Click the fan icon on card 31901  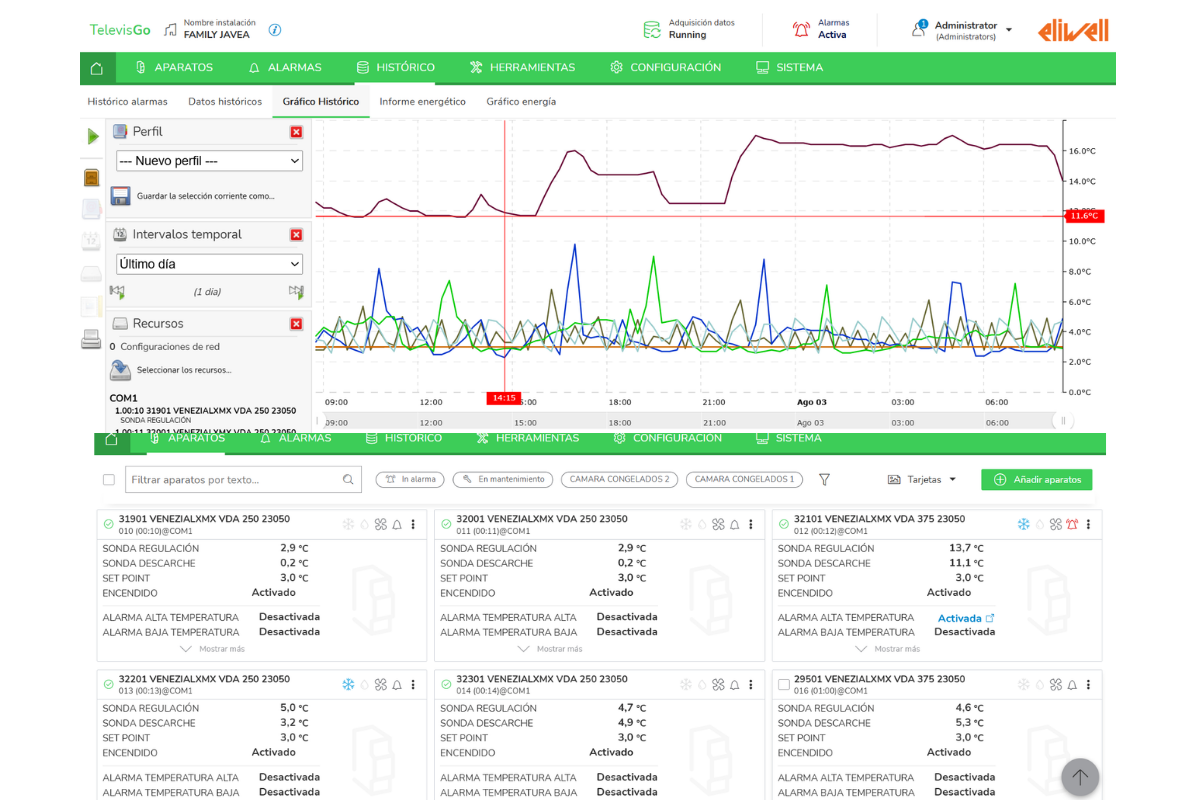[x=381, y=524]
